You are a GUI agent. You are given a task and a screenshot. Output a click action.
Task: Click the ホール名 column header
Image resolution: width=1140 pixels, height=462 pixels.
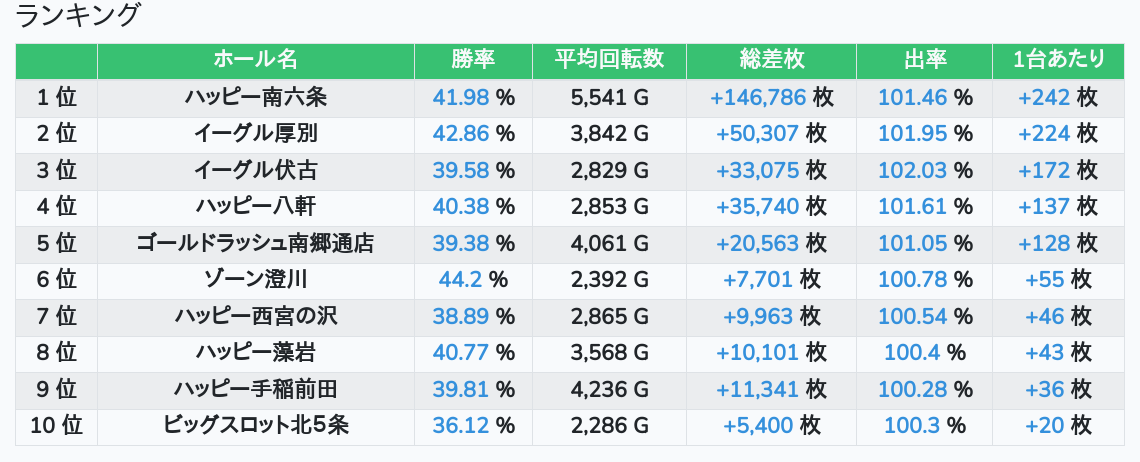[x=256, y=60]
